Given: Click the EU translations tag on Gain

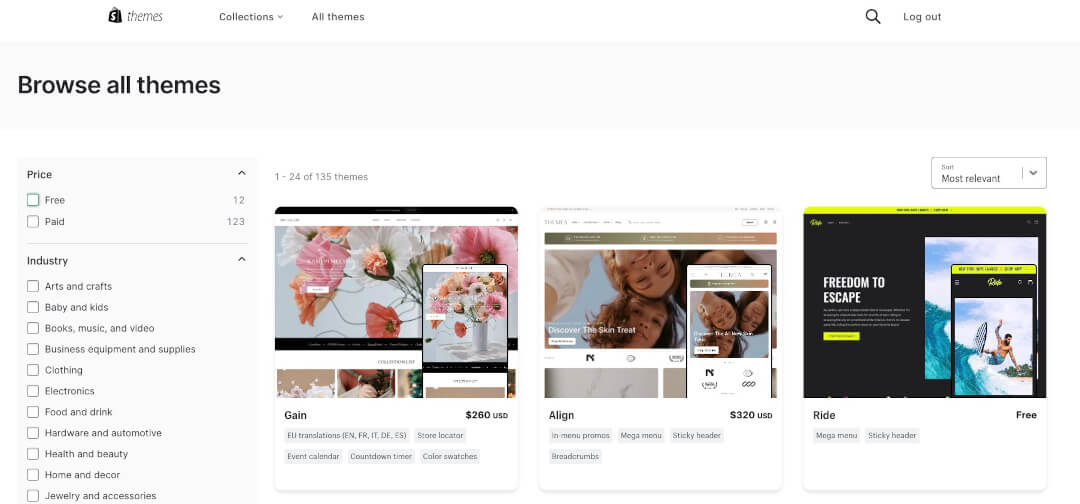Looking at the screenshot, I should coord(347,435).
